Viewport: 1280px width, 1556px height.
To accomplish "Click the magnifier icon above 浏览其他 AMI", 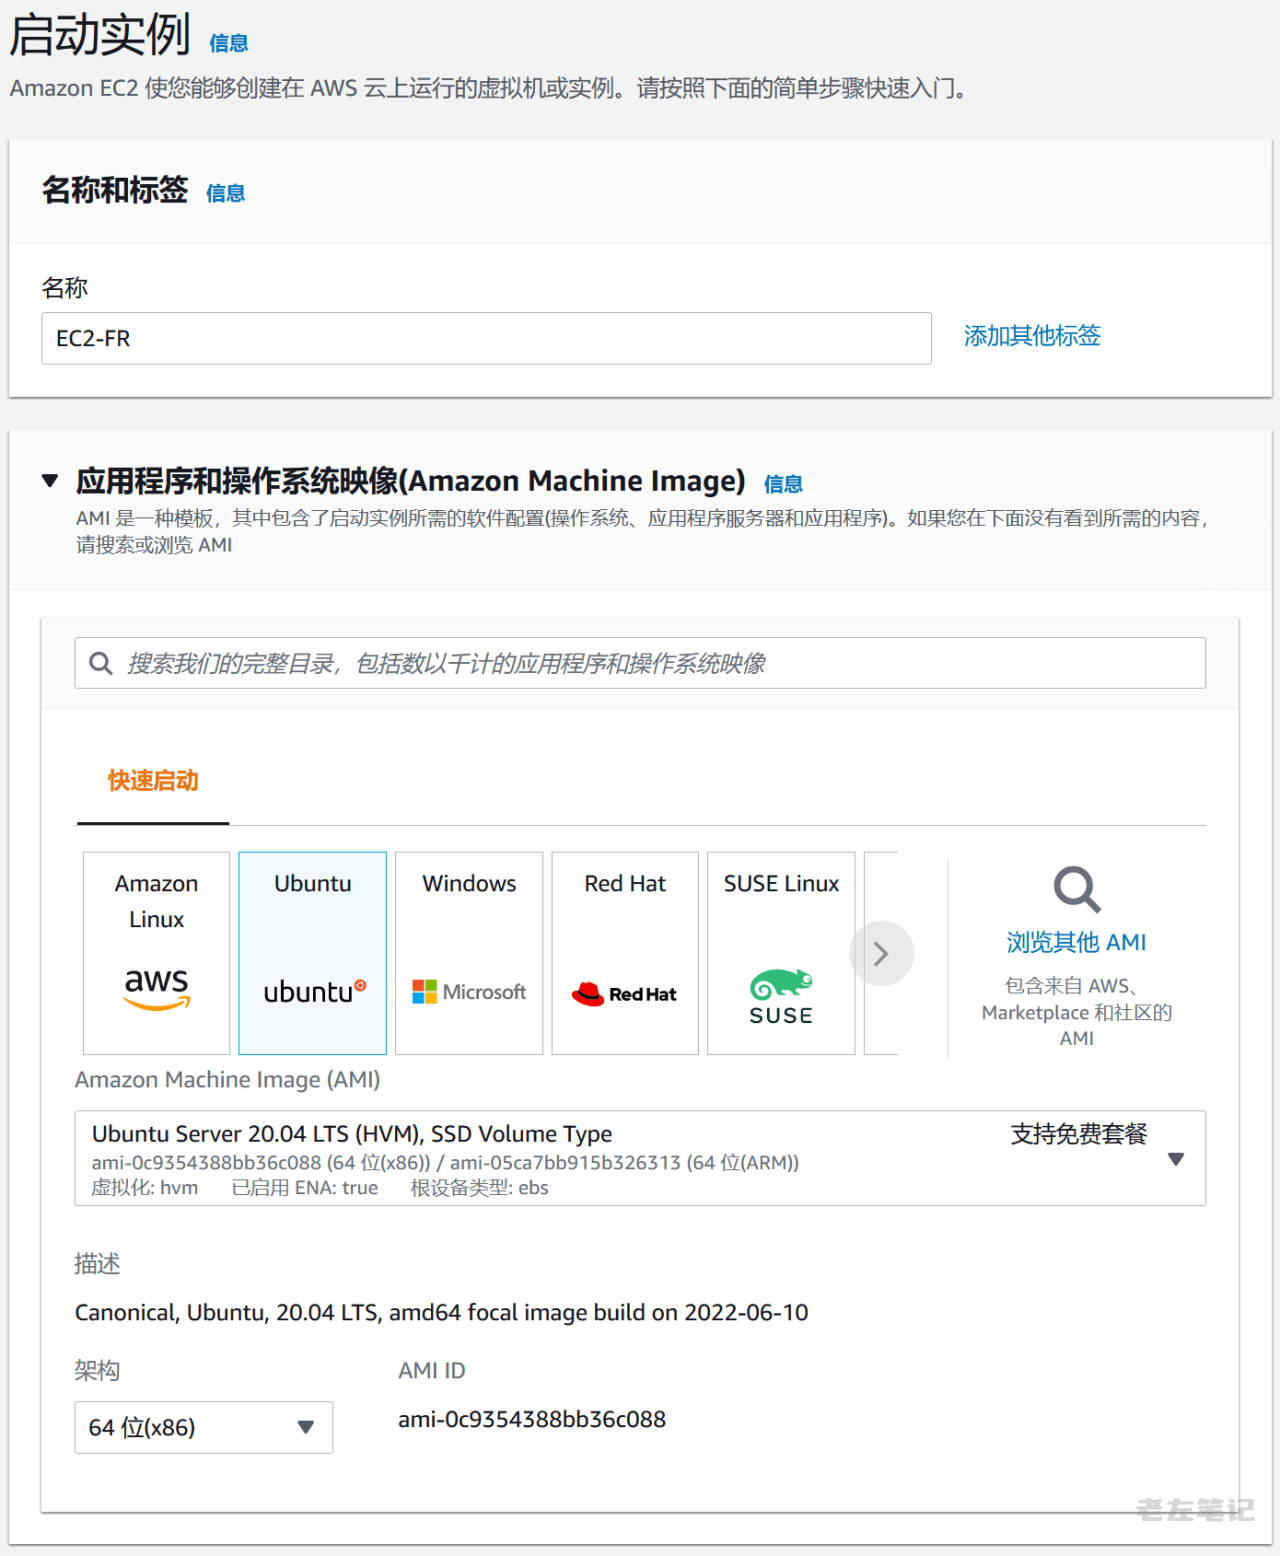I will point(1077,889).
